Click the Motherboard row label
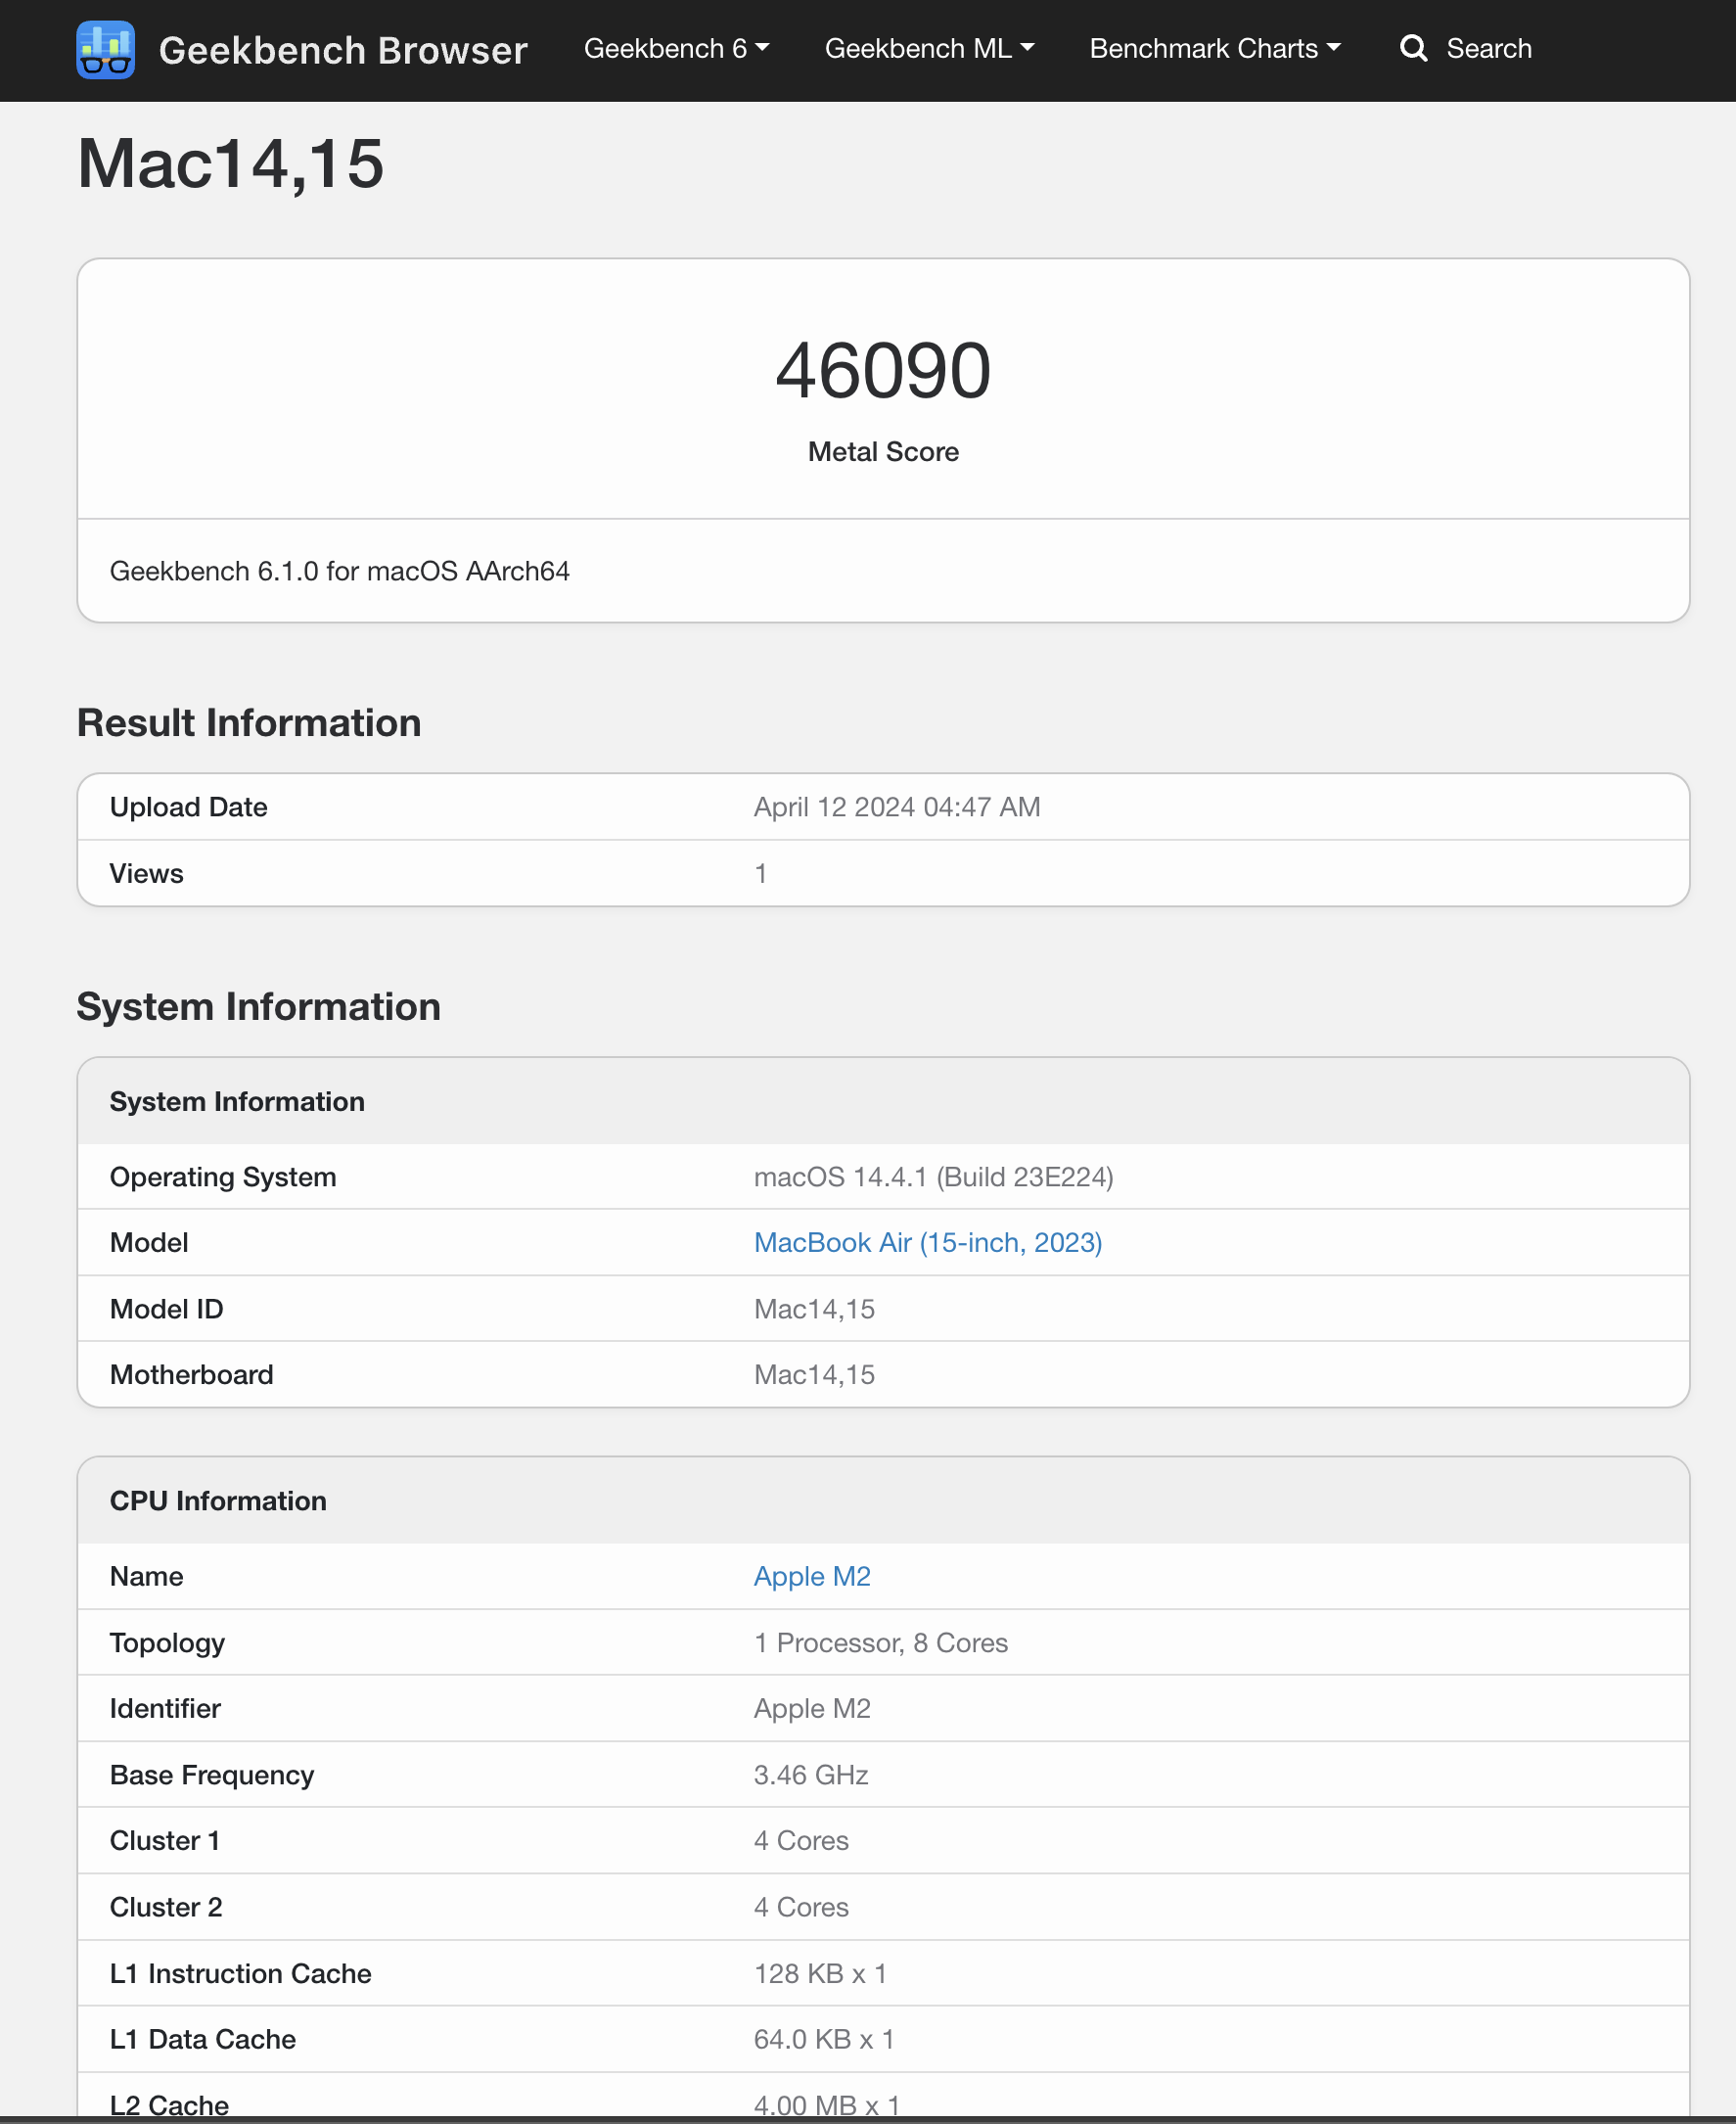Screen dimensions: 1736x2124 point(191,1375)
